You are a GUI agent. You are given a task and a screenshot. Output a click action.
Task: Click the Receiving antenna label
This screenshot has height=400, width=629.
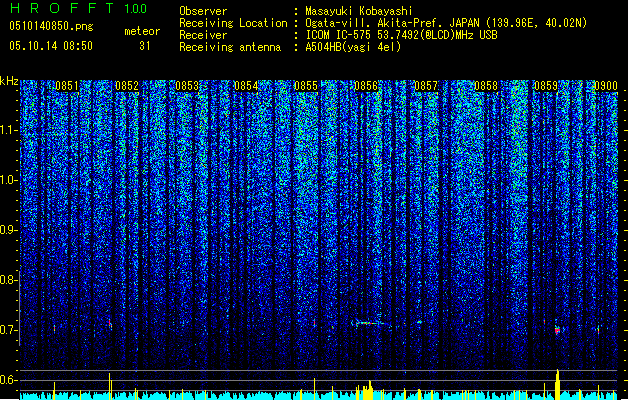coord(230,47)
